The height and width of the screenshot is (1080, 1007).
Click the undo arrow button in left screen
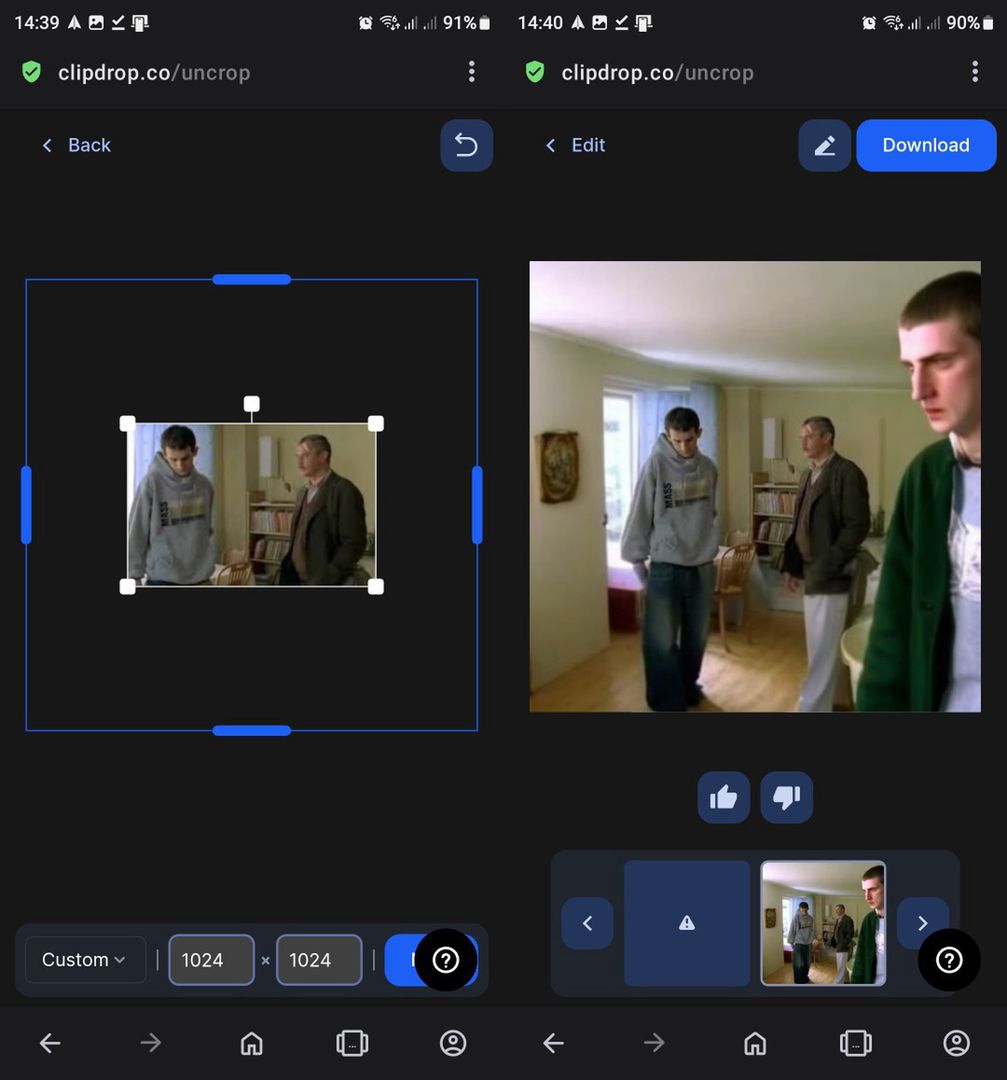coord(466,145)
